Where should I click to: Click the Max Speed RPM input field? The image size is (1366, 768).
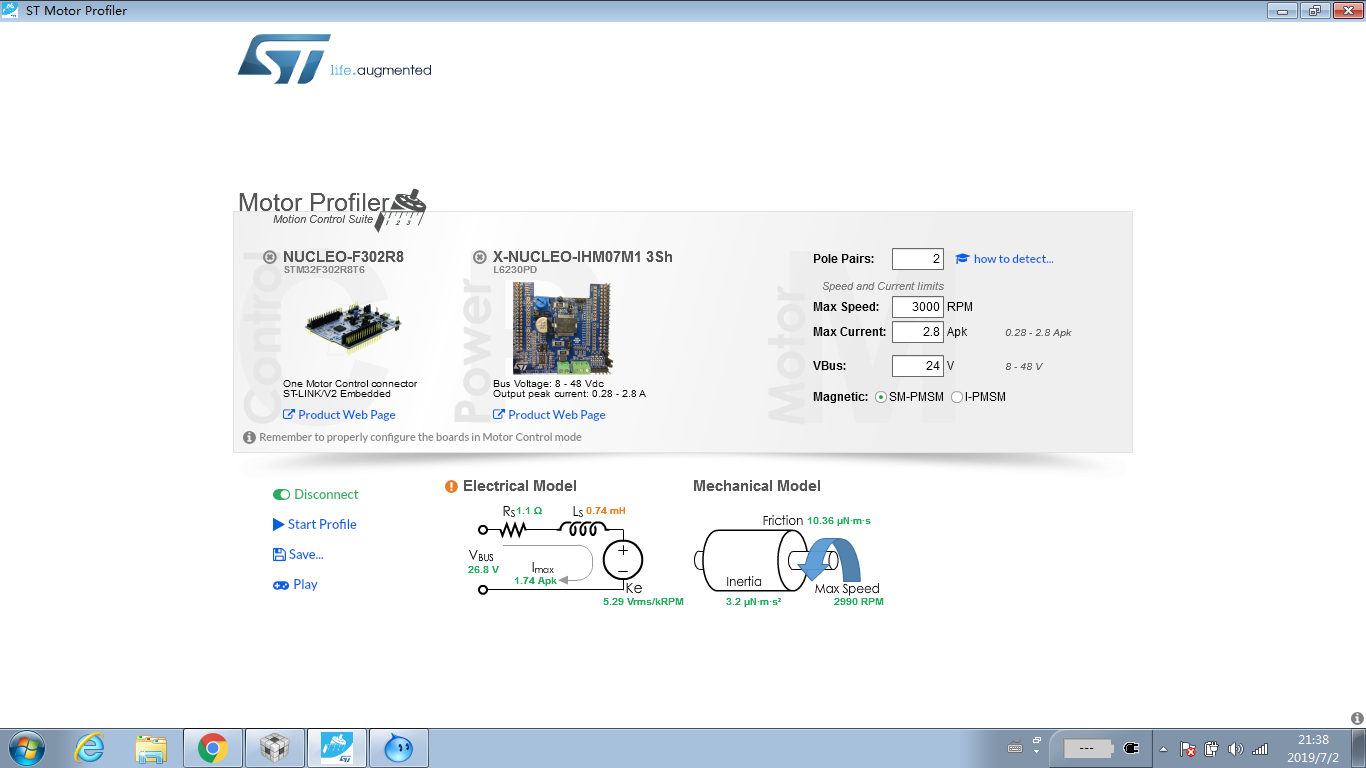tap(918, 307)
